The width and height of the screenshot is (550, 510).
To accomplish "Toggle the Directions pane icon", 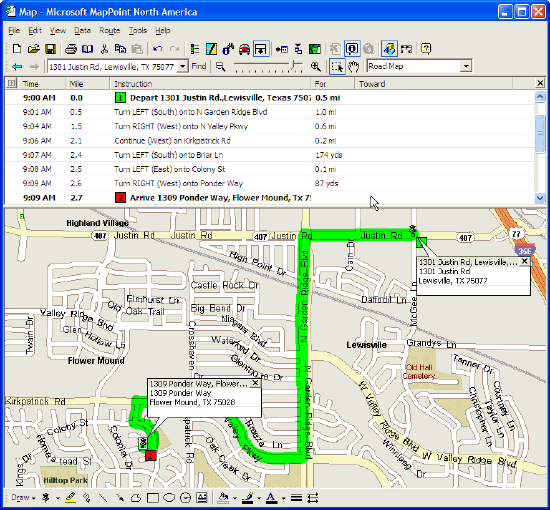I will pyautogui.click(x=261, y=49).
